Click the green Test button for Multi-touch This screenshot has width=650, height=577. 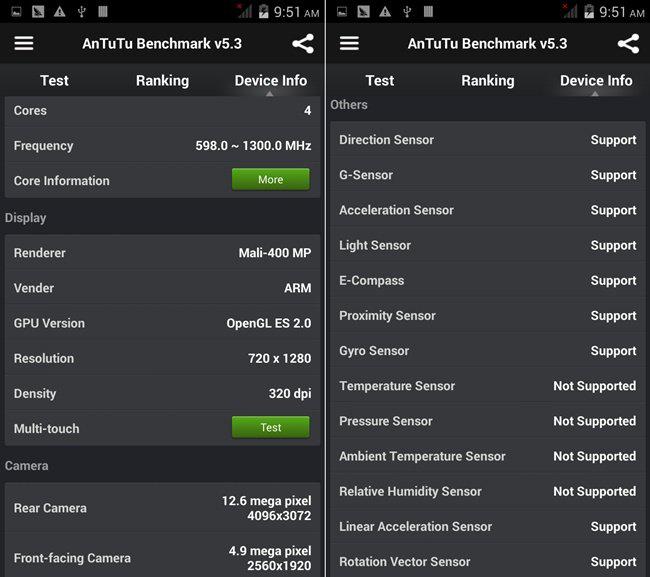click(271, 427)
